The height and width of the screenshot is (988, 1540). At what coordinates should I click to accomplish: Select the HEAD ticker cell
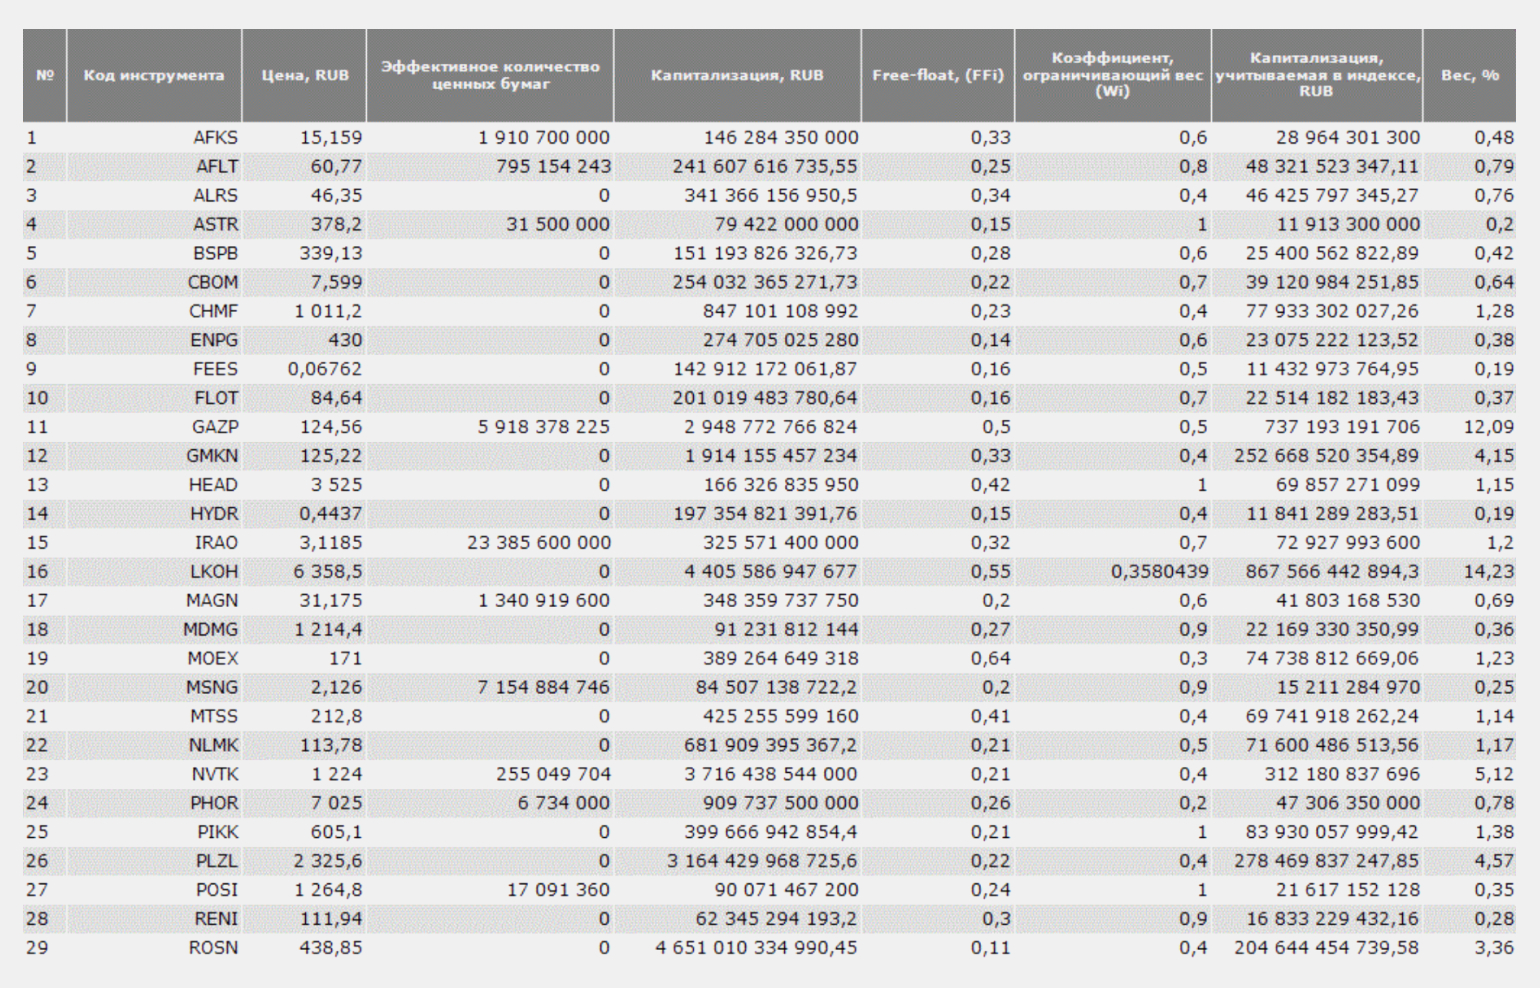tap(213, 485)
